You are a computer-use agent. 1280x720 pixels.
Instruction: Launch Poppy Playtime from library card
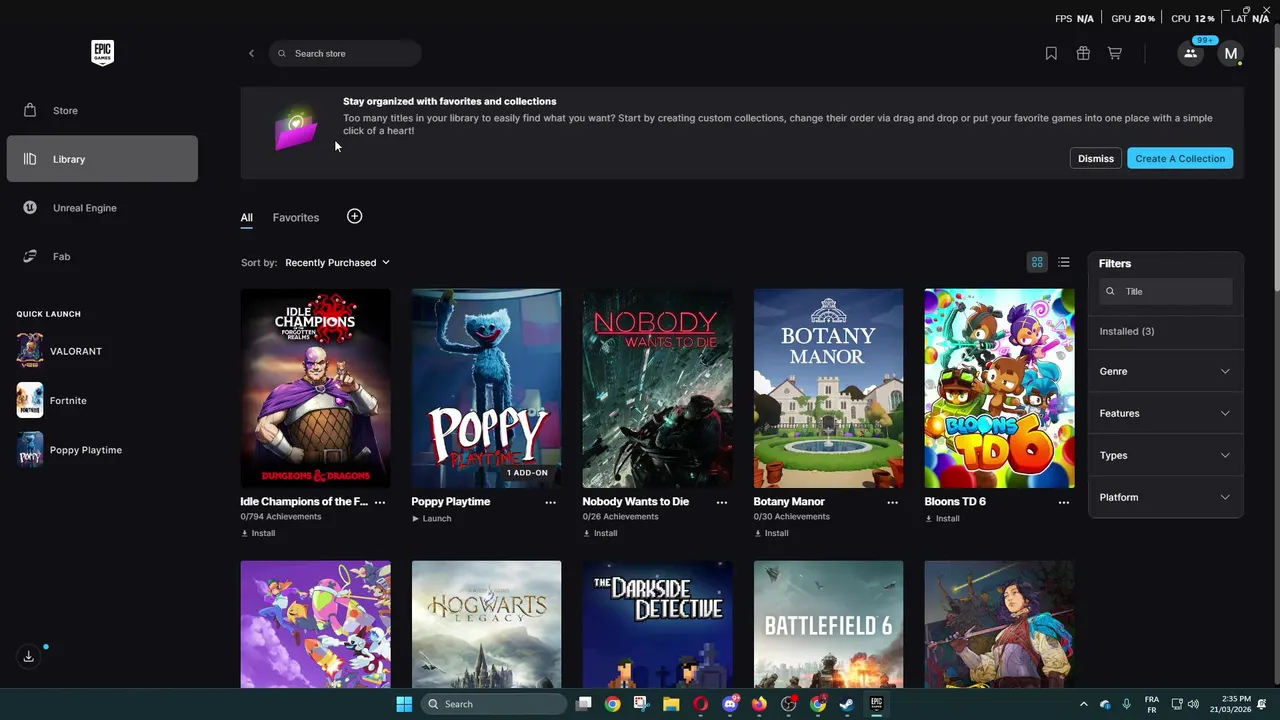432,518
